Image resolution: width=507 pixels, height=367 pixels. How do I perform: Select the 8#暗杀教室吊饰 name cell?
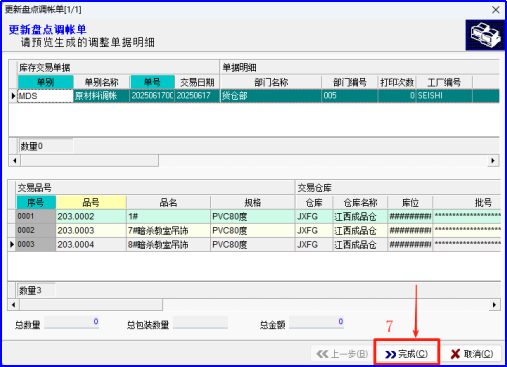[x=168, y=244]
